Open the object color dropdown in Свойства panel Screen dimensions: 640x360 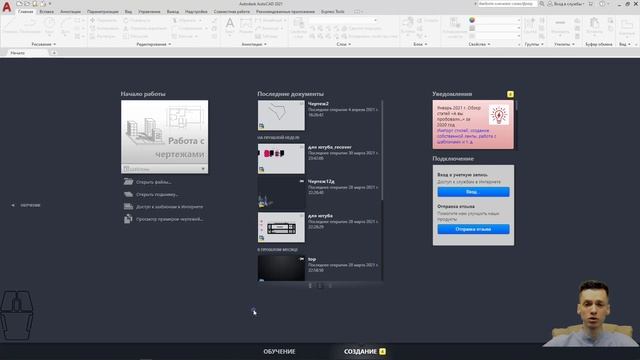point(499,20)
